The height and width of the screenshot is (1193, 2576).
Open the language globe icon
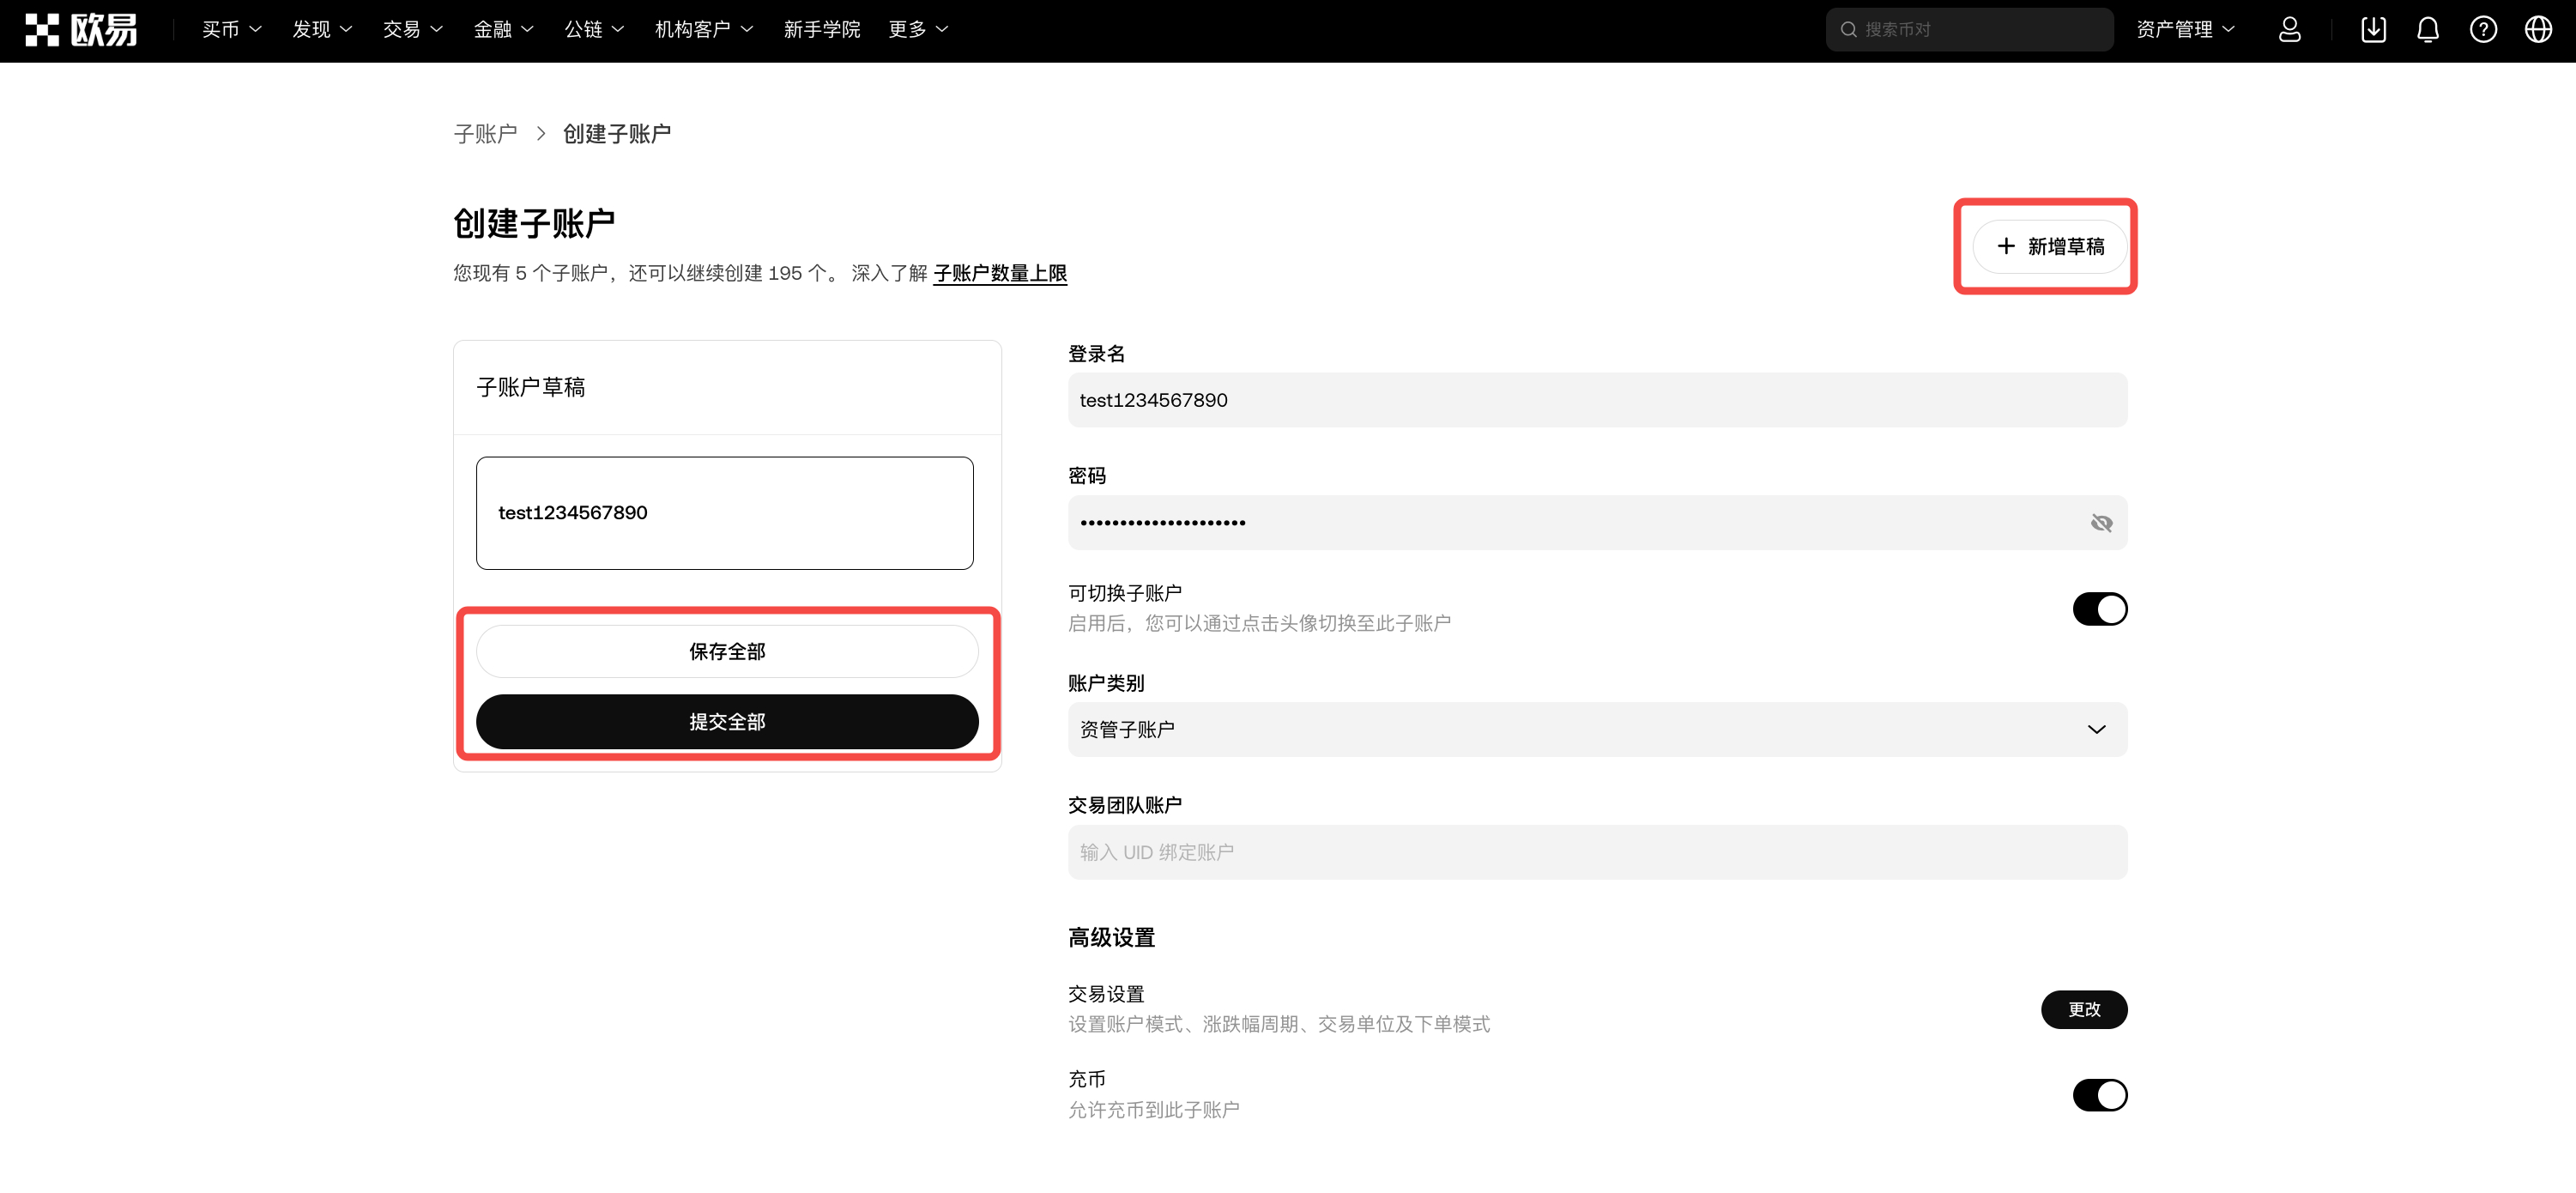[2539, 29]
